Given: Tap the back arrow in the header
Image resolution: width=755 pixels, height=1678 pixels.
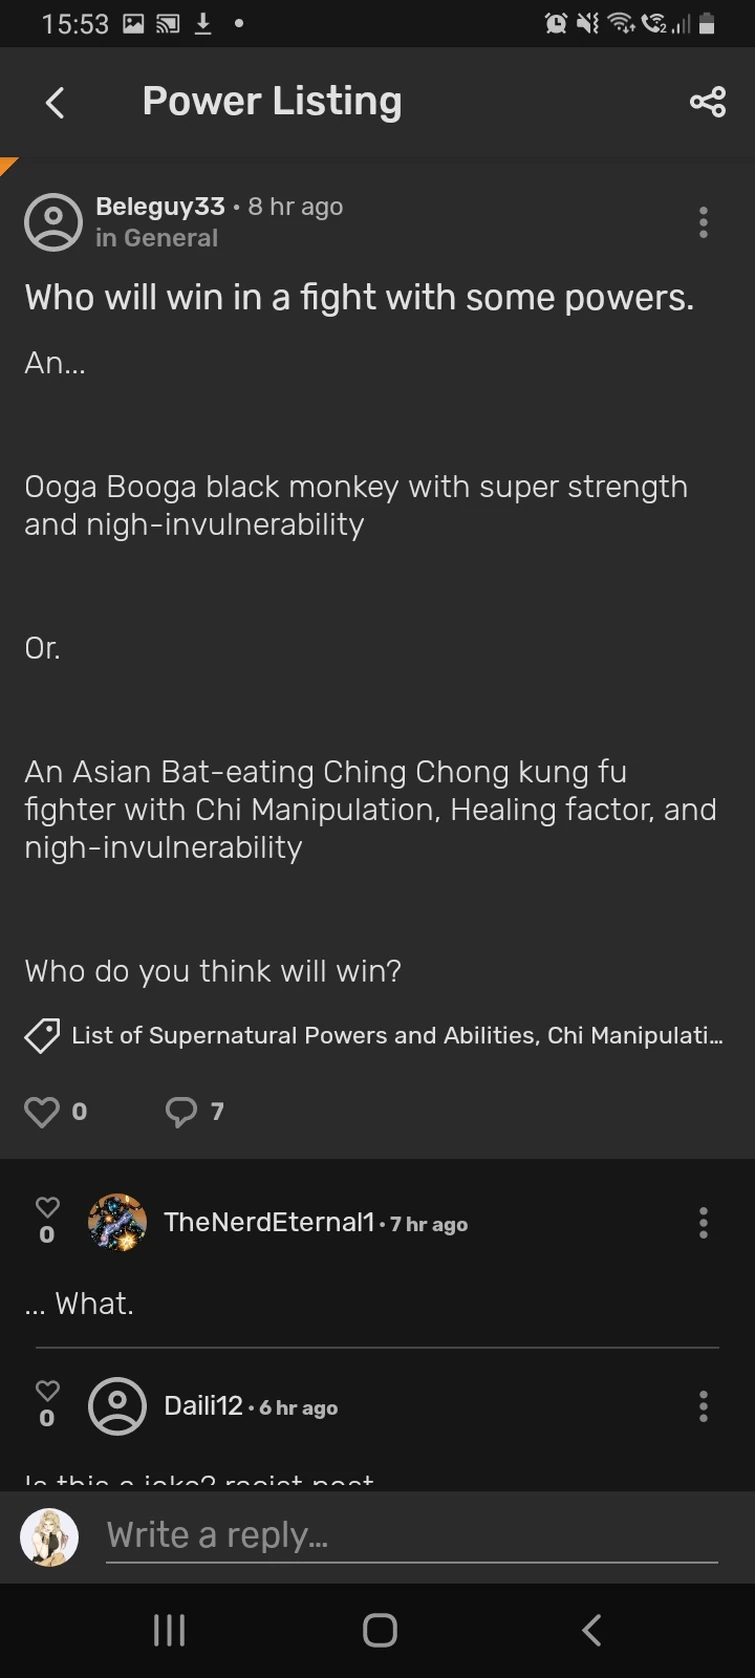Looking at the screenshot, I should coord(56,102).
